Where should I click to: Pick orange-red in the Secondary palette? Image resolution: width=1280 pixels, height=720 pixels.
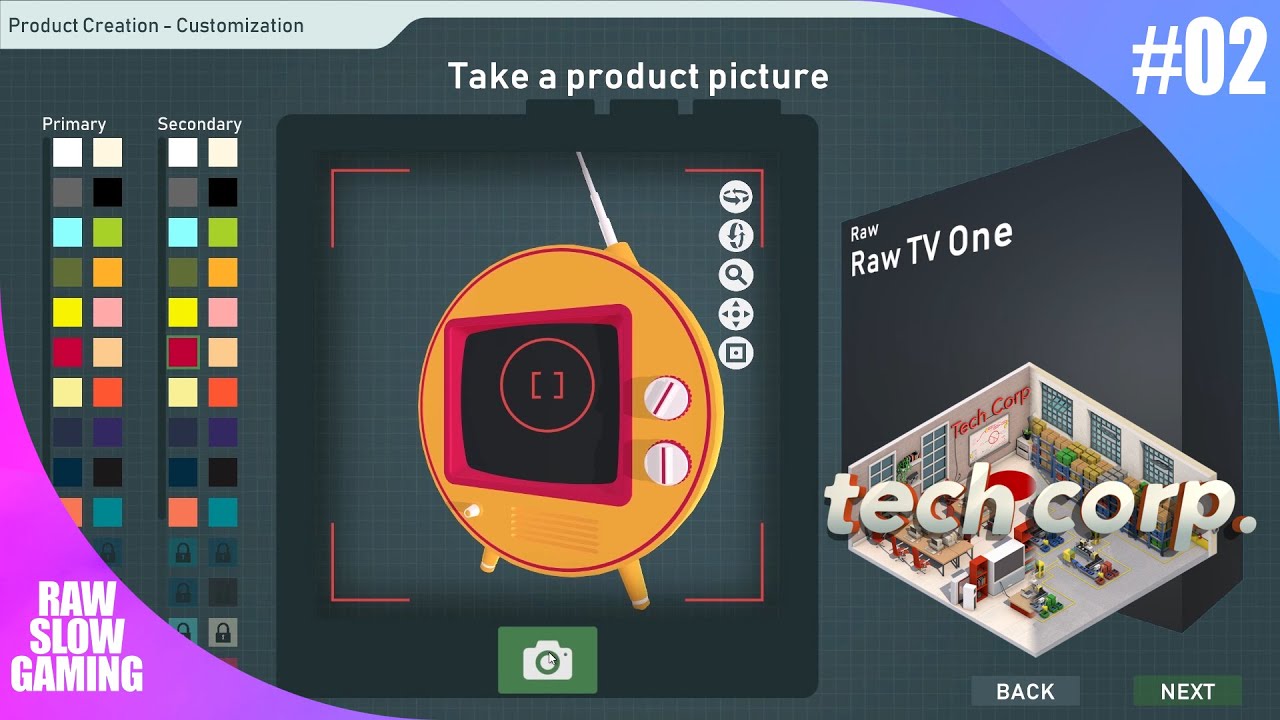tap(223, 392)
